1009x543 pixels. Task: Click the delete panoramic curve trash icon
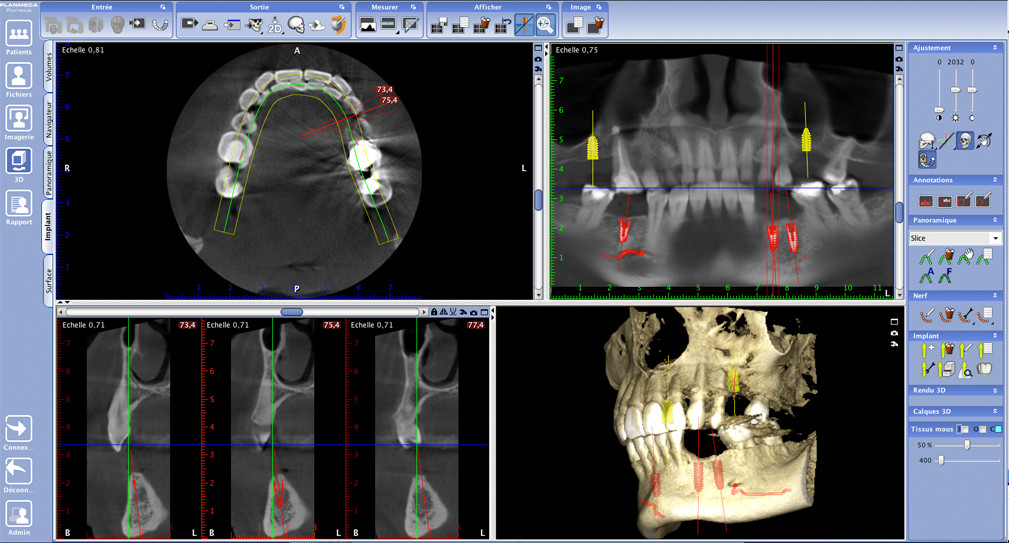[x=945, y=258]
